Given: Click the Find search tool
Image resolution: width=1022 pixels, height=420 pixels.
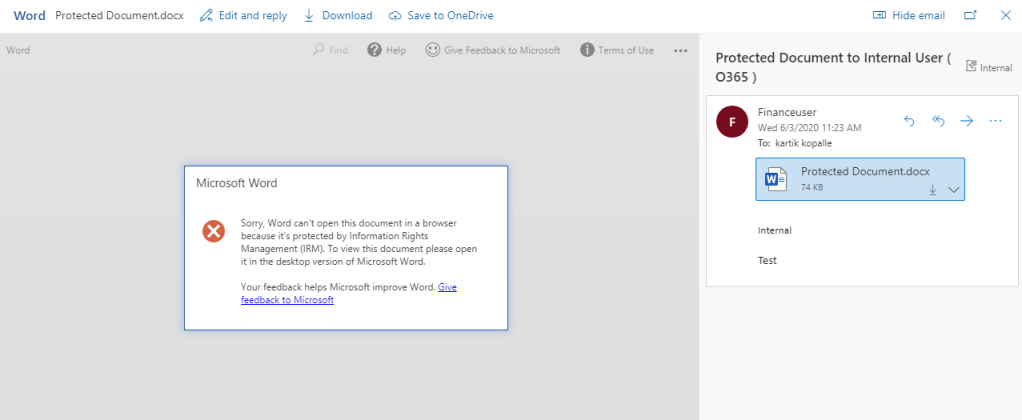Looking at the screenshot, I should pos(330,50).
